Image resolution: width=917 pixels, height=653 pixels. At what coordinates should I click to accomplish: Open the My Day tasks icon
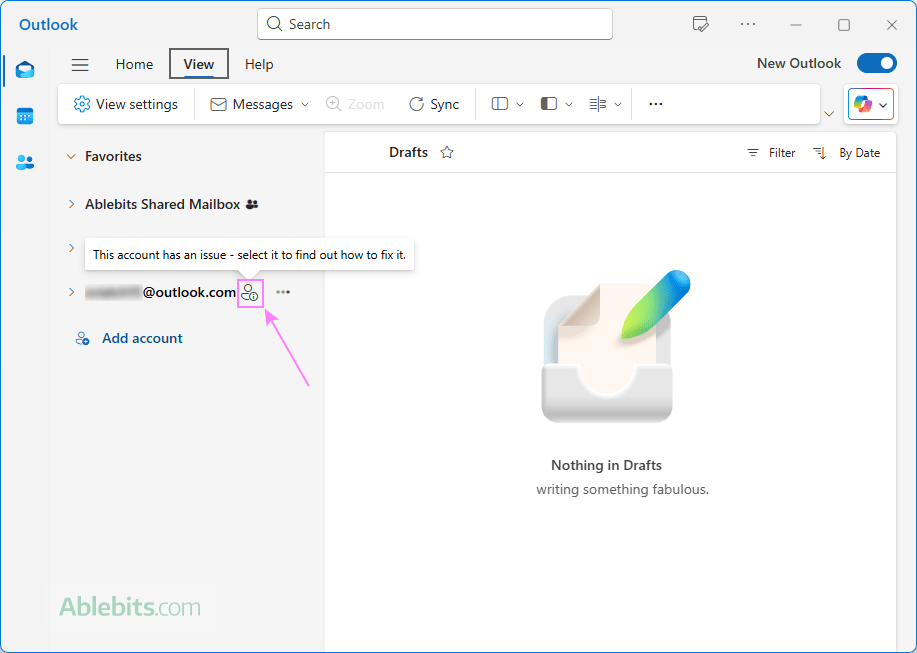click(x=700, y=25)
